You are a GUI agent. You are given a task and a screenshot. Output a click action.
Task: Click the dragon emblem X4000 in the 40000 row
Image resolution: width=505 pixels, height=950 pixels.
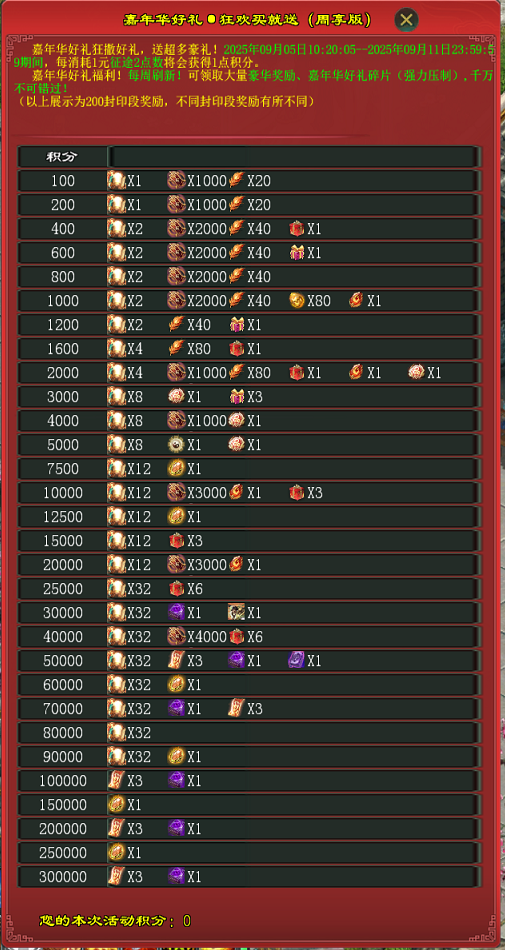pos(176,637)
